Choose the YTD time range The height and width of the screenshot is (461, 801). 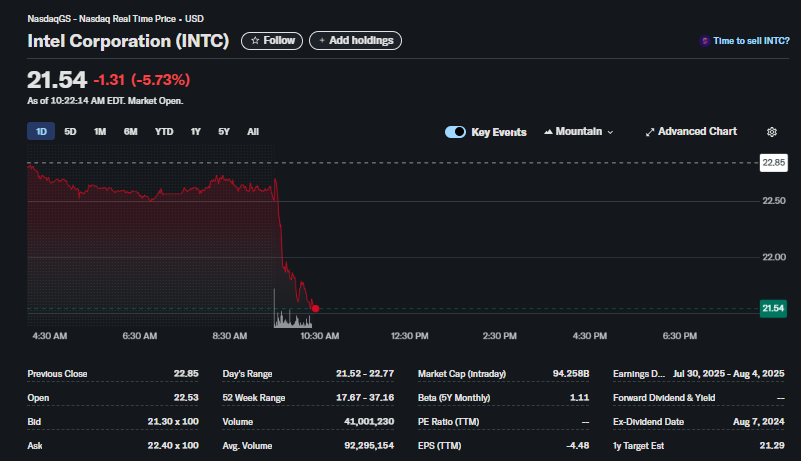164,132
